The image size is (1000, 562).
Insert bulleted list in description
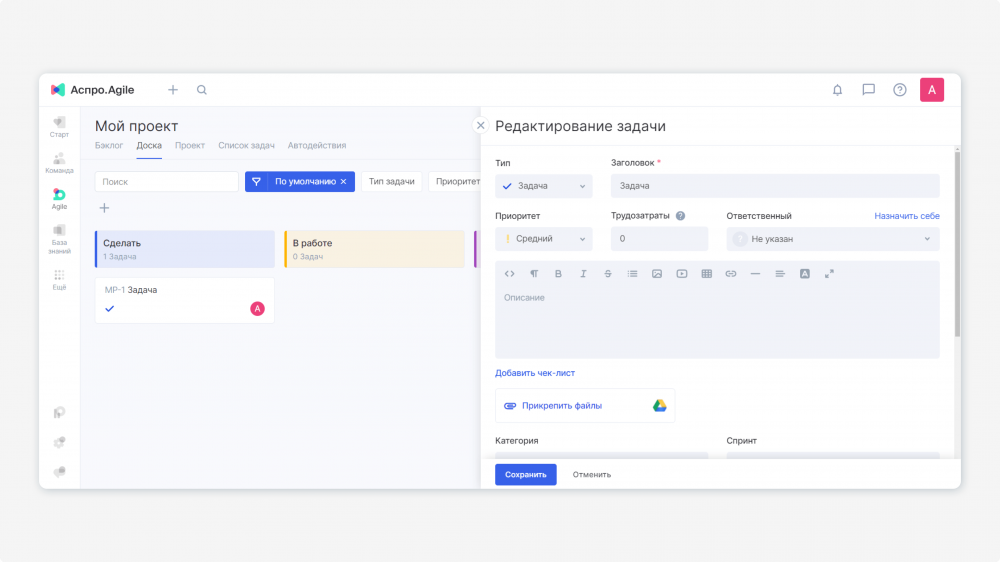632,274
